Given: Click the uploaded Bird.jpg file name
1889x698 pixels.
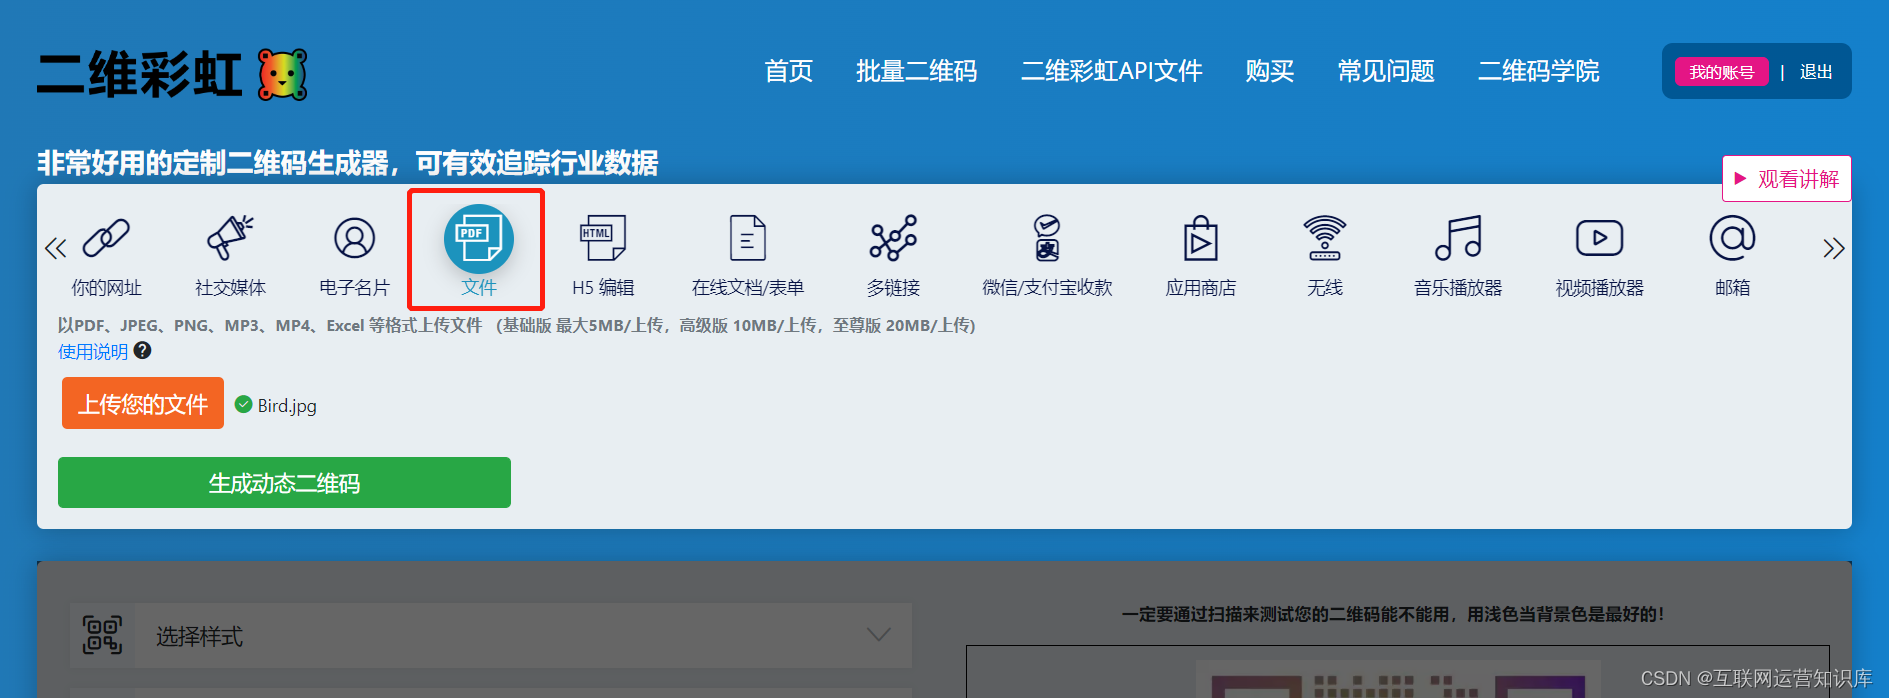Looking at the screenshot, I should pyautogui.click(x=287, y=405).
